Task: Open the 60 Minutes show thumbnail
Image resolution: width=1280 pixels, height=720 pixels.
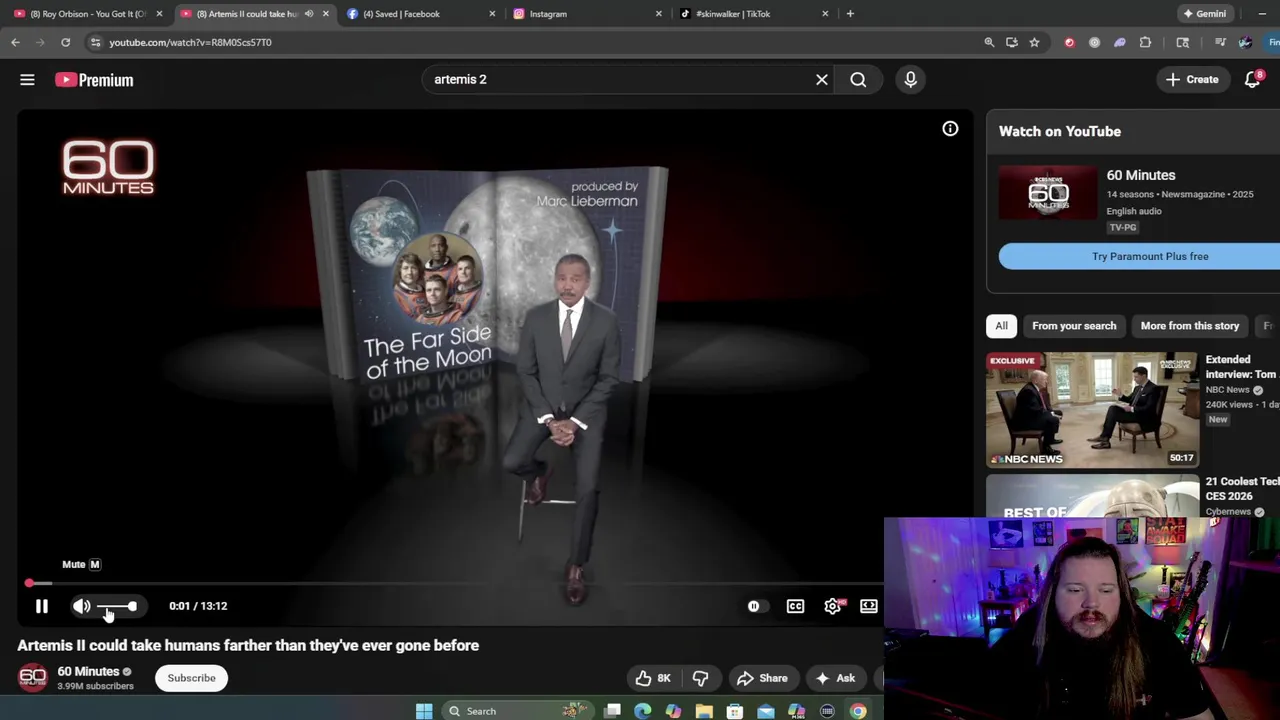Action: [x=1048, y=193]
